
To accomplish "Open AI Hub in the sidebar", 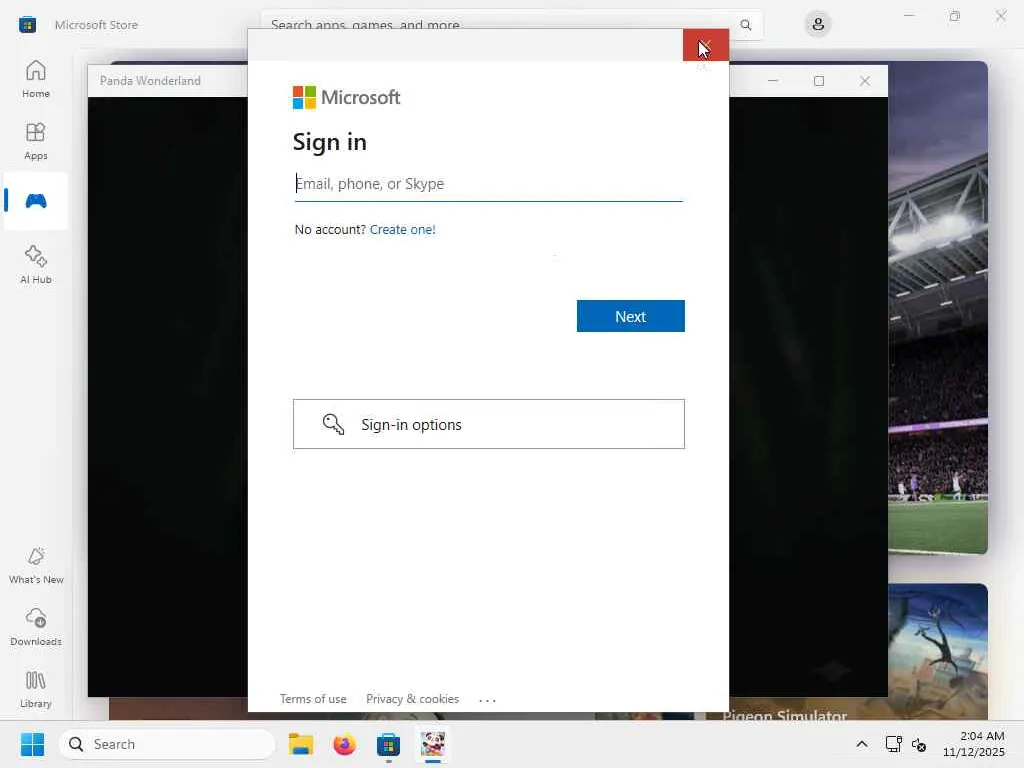I will click(x=36, y=264).
